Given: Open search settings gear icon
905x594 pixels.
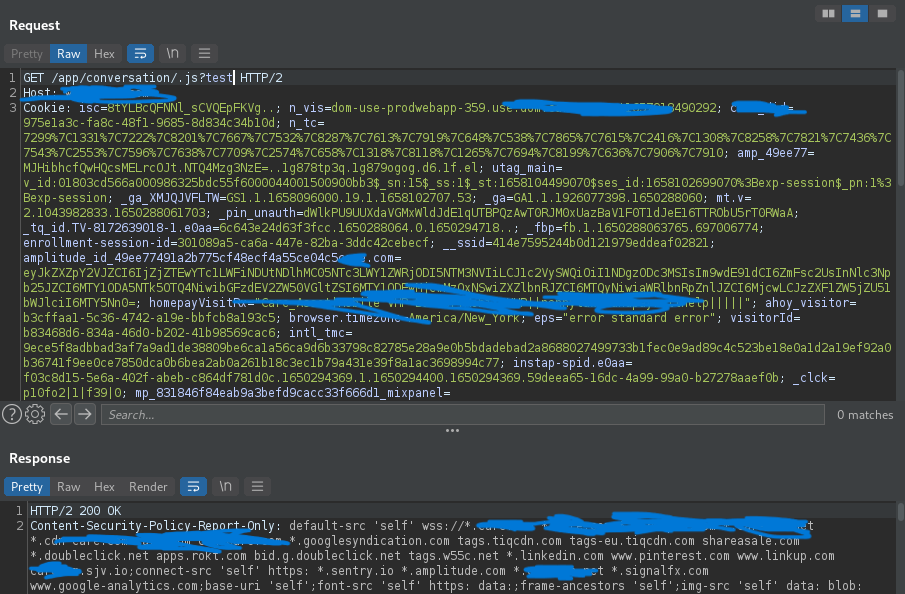Looking at the screenshot, I should [x=35, y=414].
